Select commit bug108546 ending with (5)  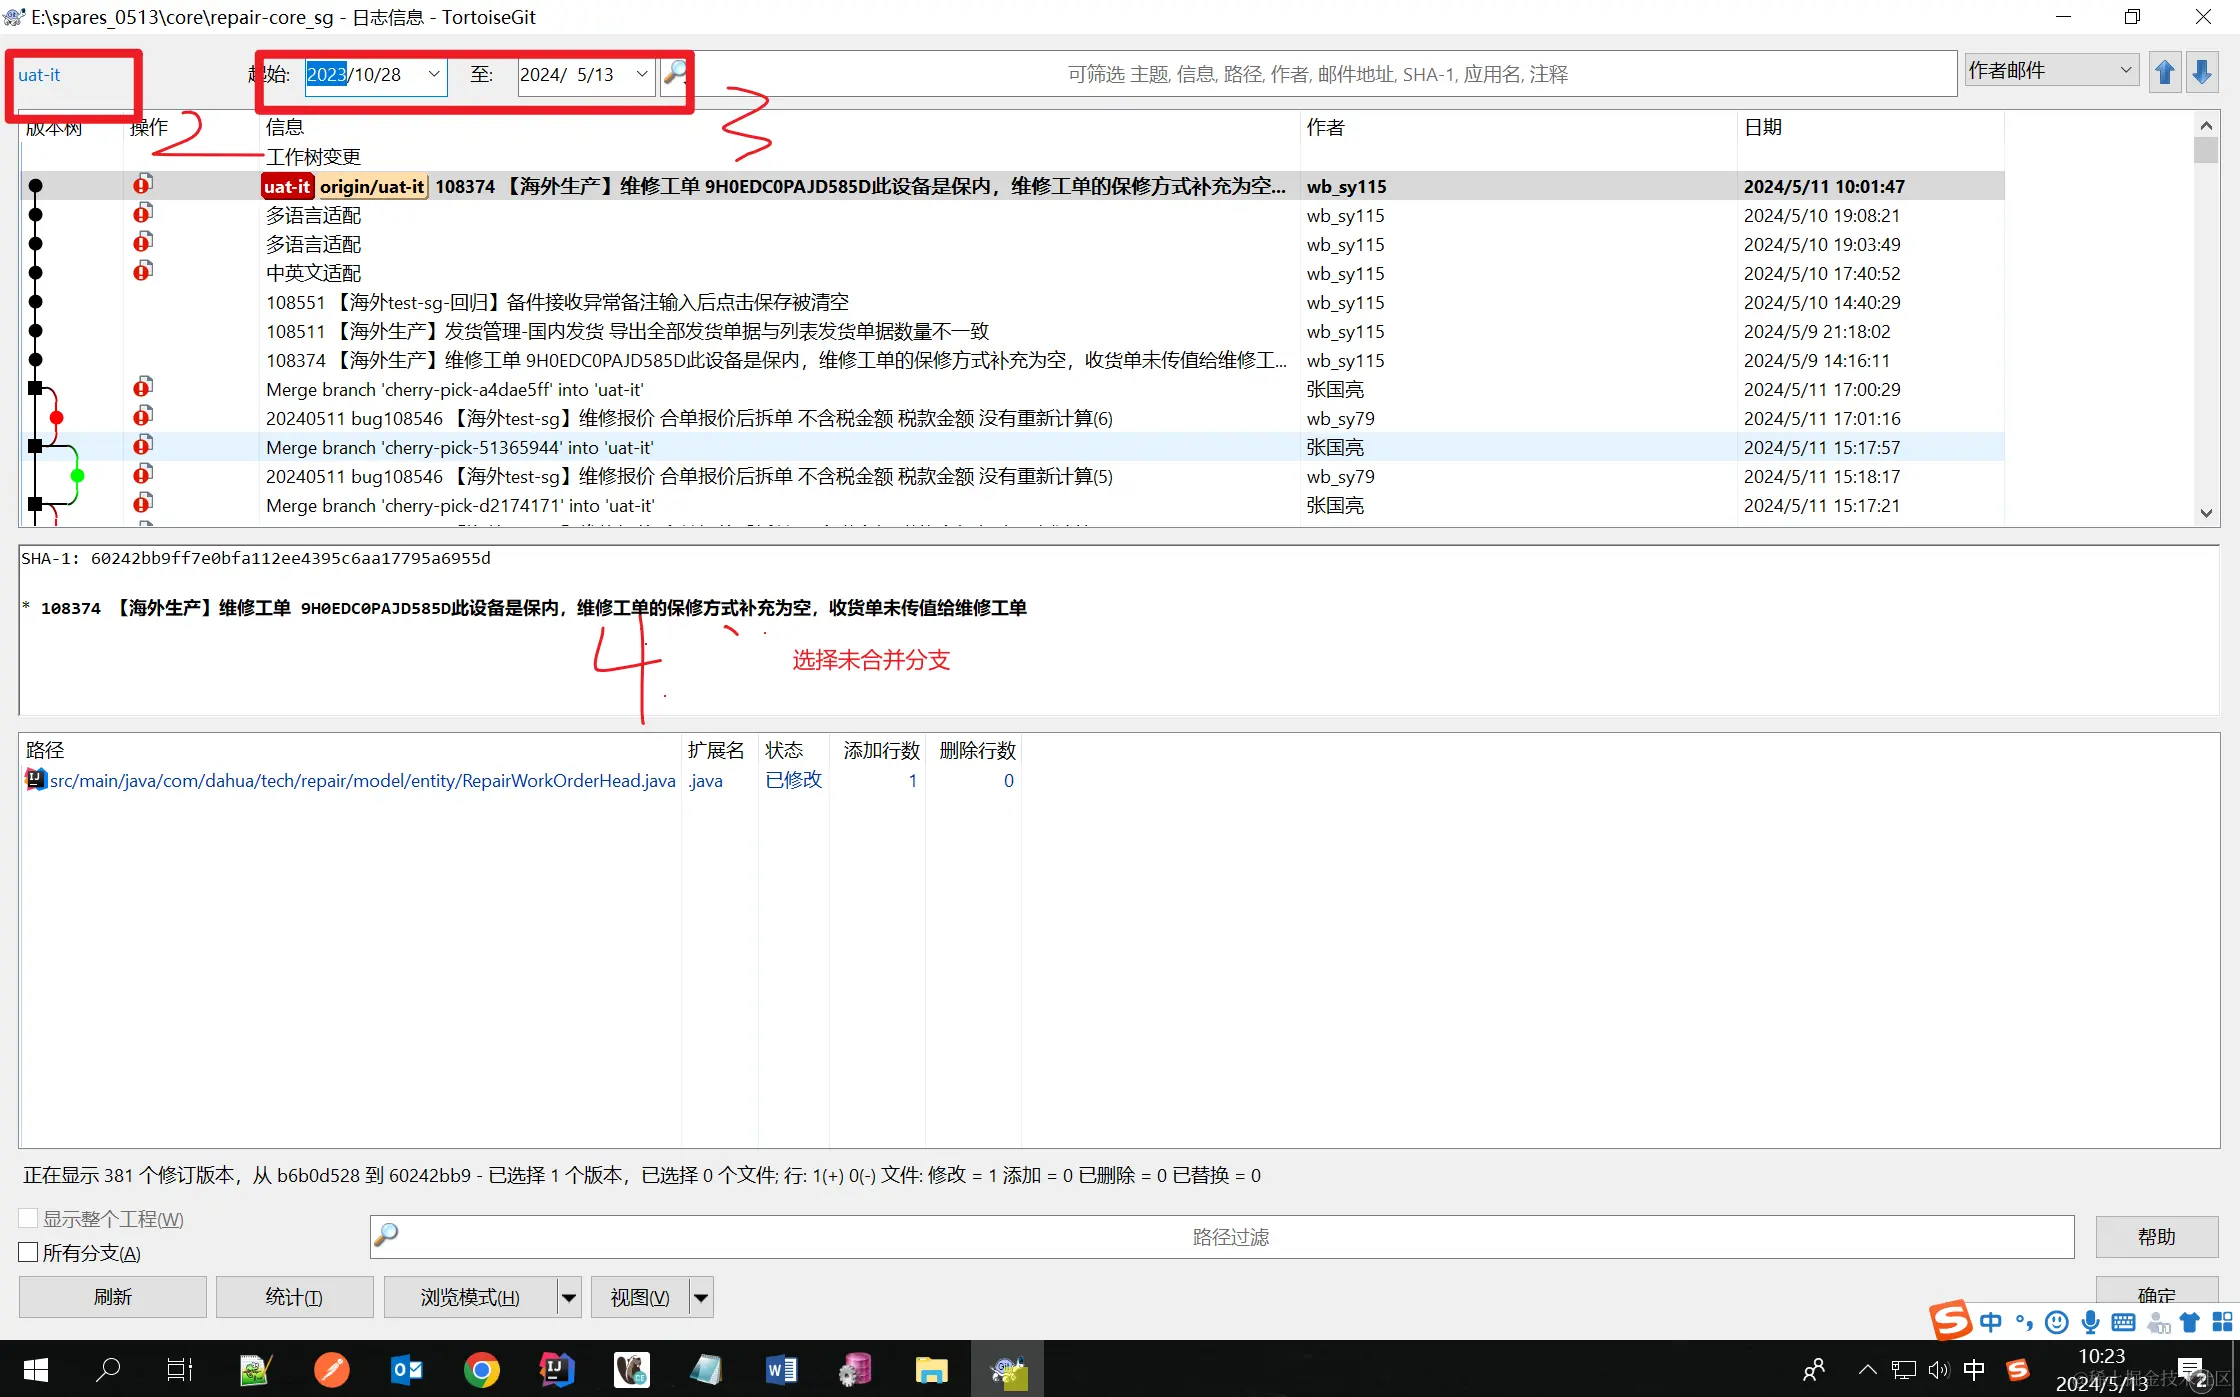pyautogui.click(x=1012, y=476)
